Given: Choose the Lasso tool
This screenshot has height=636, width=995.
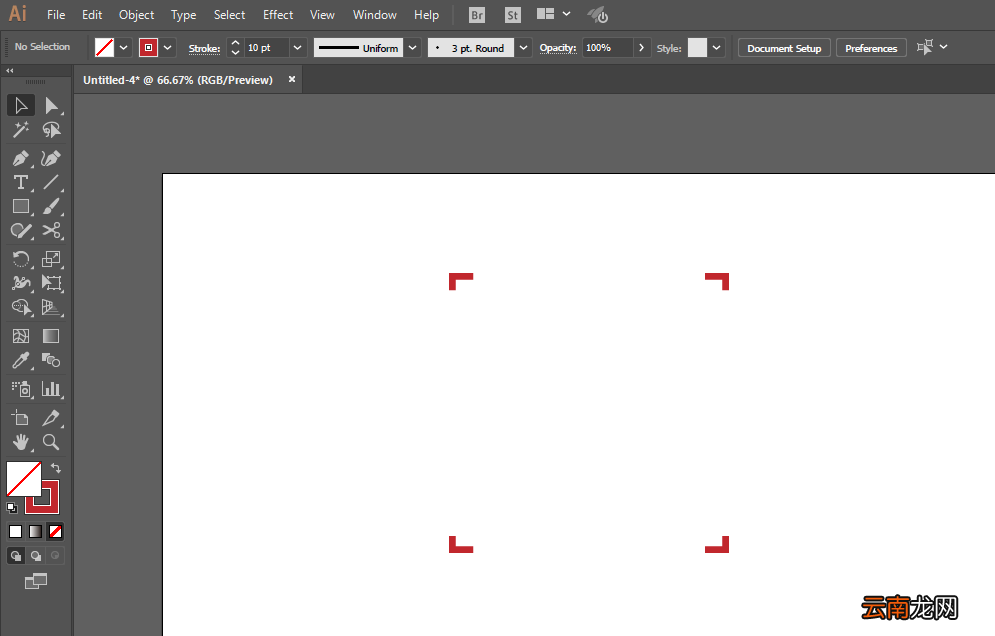Looking at the screenshot, I should point(51,129).
